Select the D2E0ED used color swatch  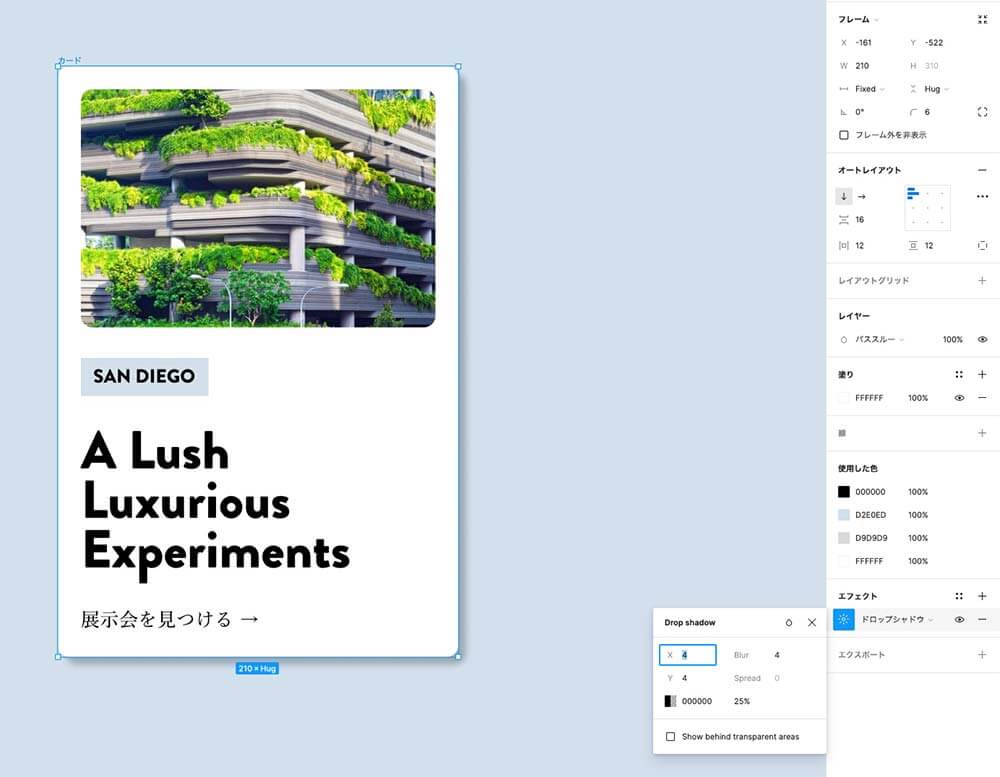[x=844, y=515]
